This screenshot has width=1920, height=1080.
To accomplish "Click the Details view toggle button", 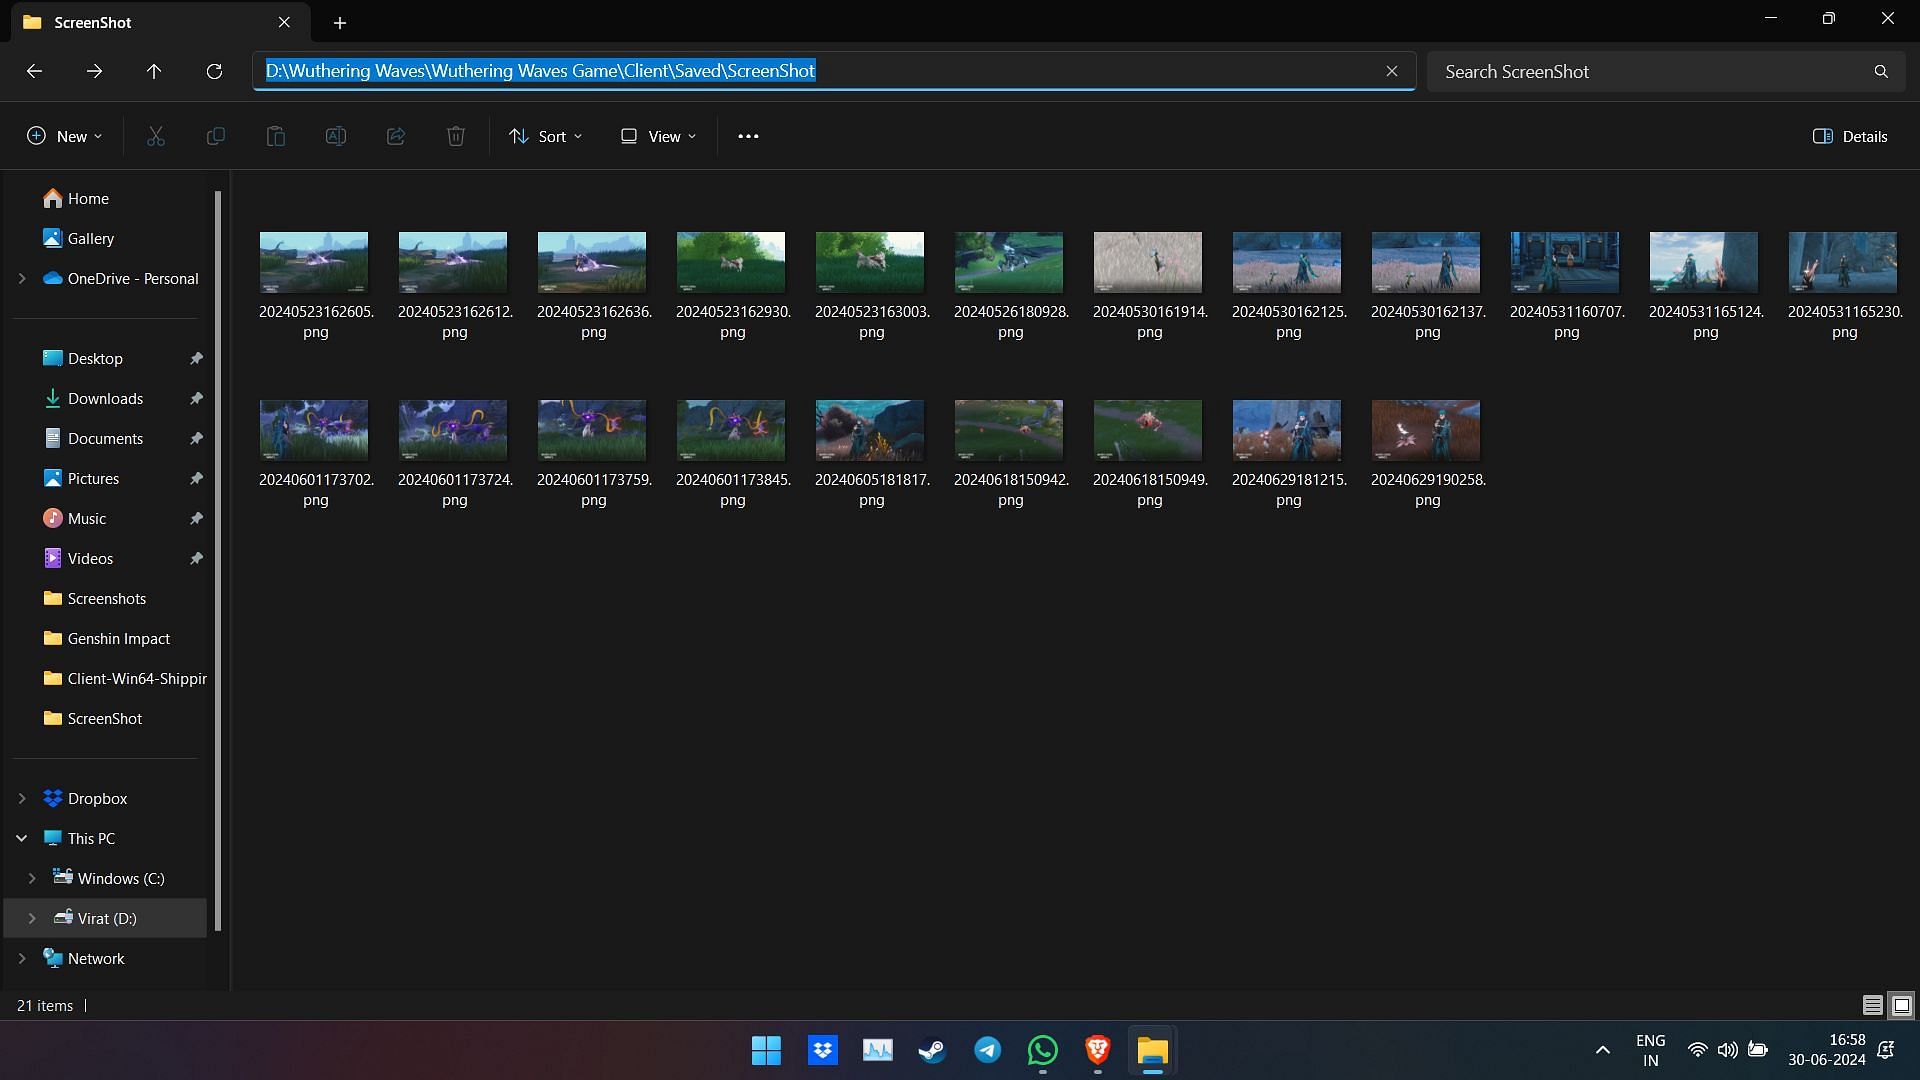I will tap(1874, 1005).
